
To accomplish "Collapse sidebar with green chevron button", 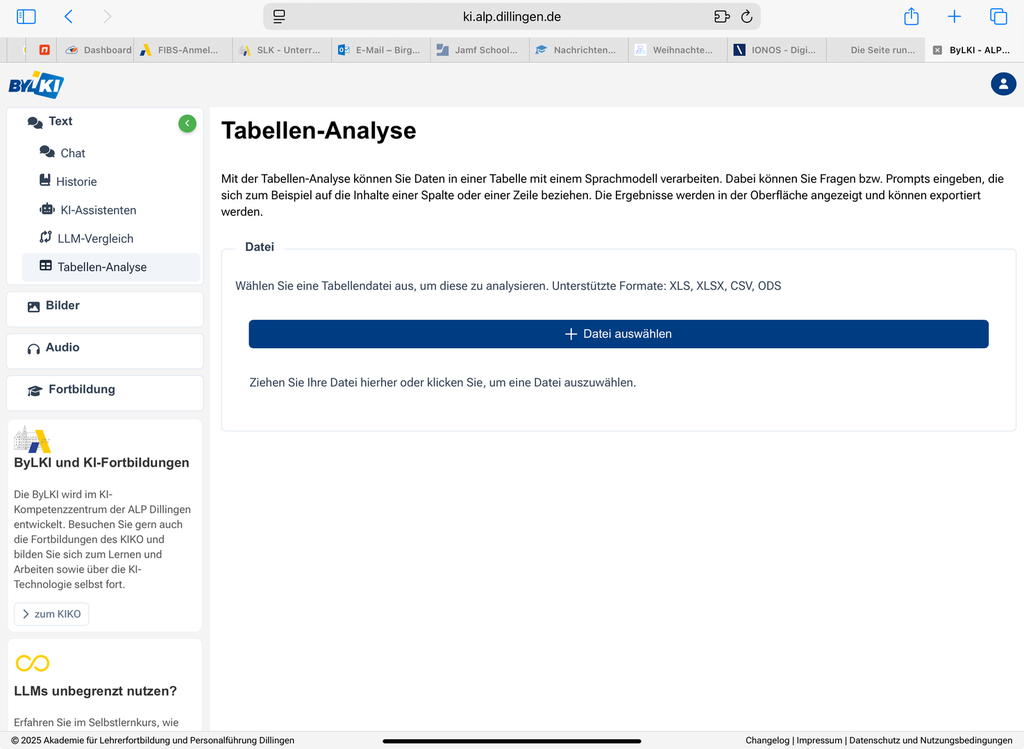I will (187, 123).
